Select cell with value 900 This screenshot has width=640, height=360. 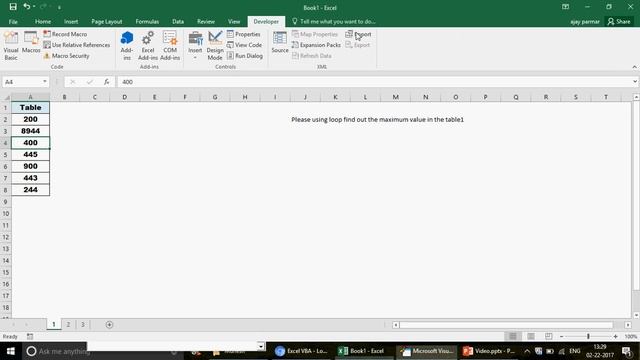[31, 166]
